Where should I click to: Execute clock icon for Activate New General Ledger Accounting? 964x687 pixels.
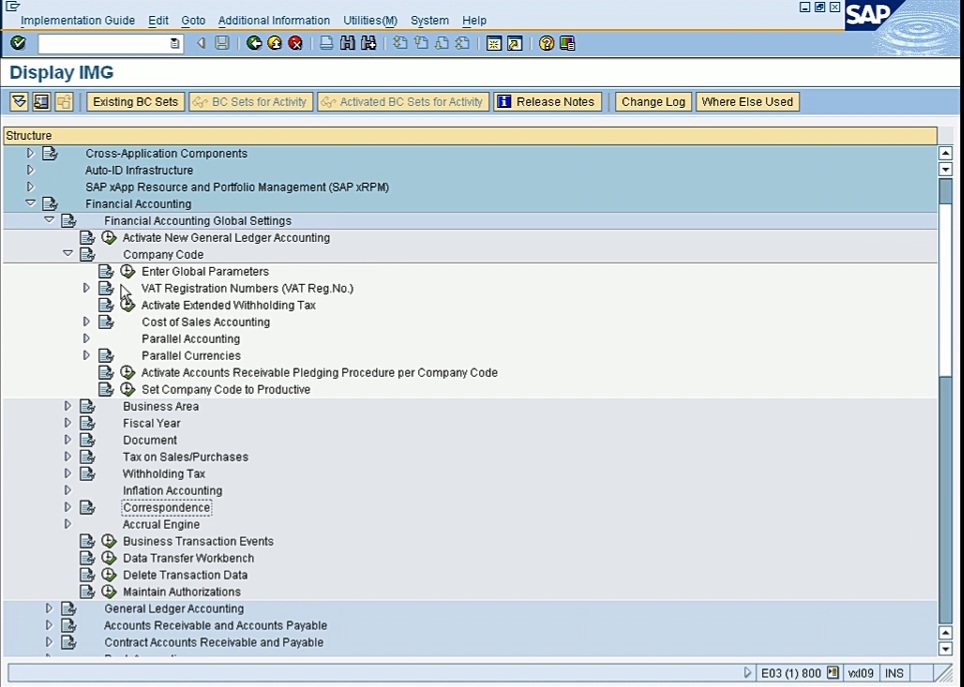[x=109, y=237]
